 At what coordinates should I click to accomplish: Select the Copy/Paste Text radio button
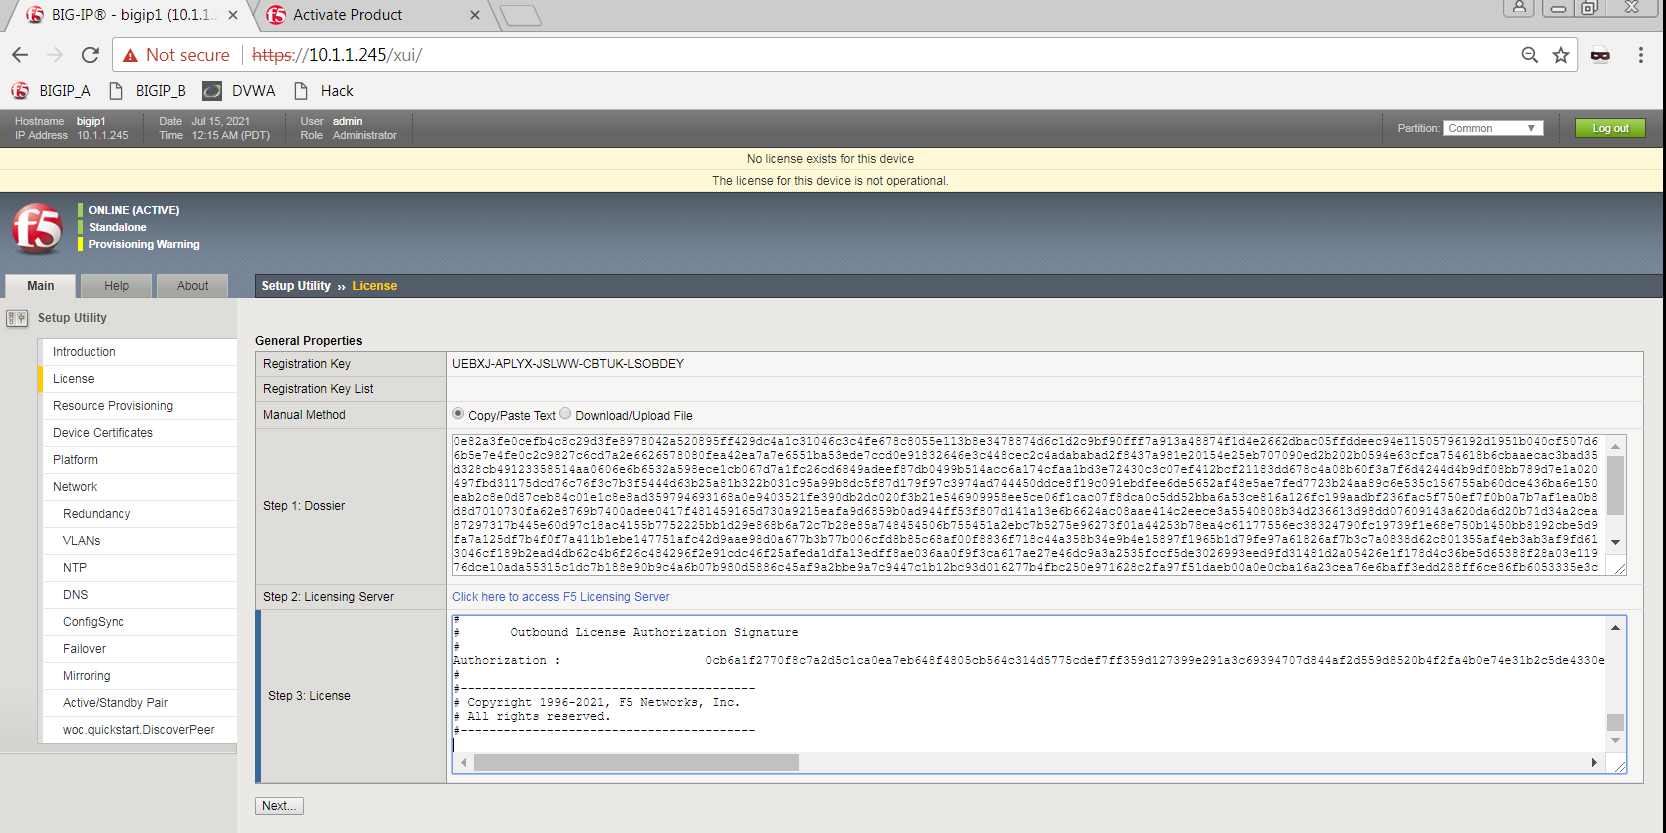(458, 414)
